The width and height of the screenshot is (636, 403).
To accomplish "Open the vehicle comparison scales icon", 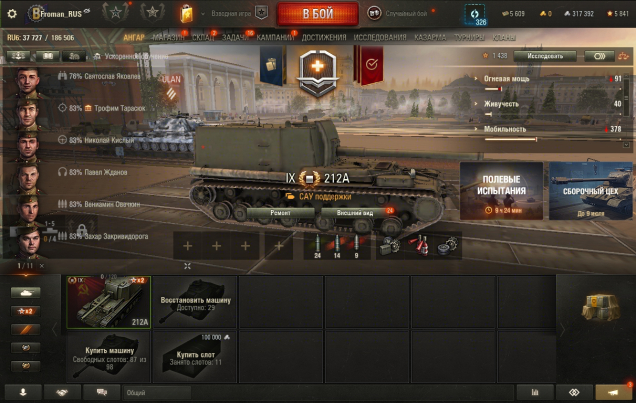I will click(x=623, y=56).
